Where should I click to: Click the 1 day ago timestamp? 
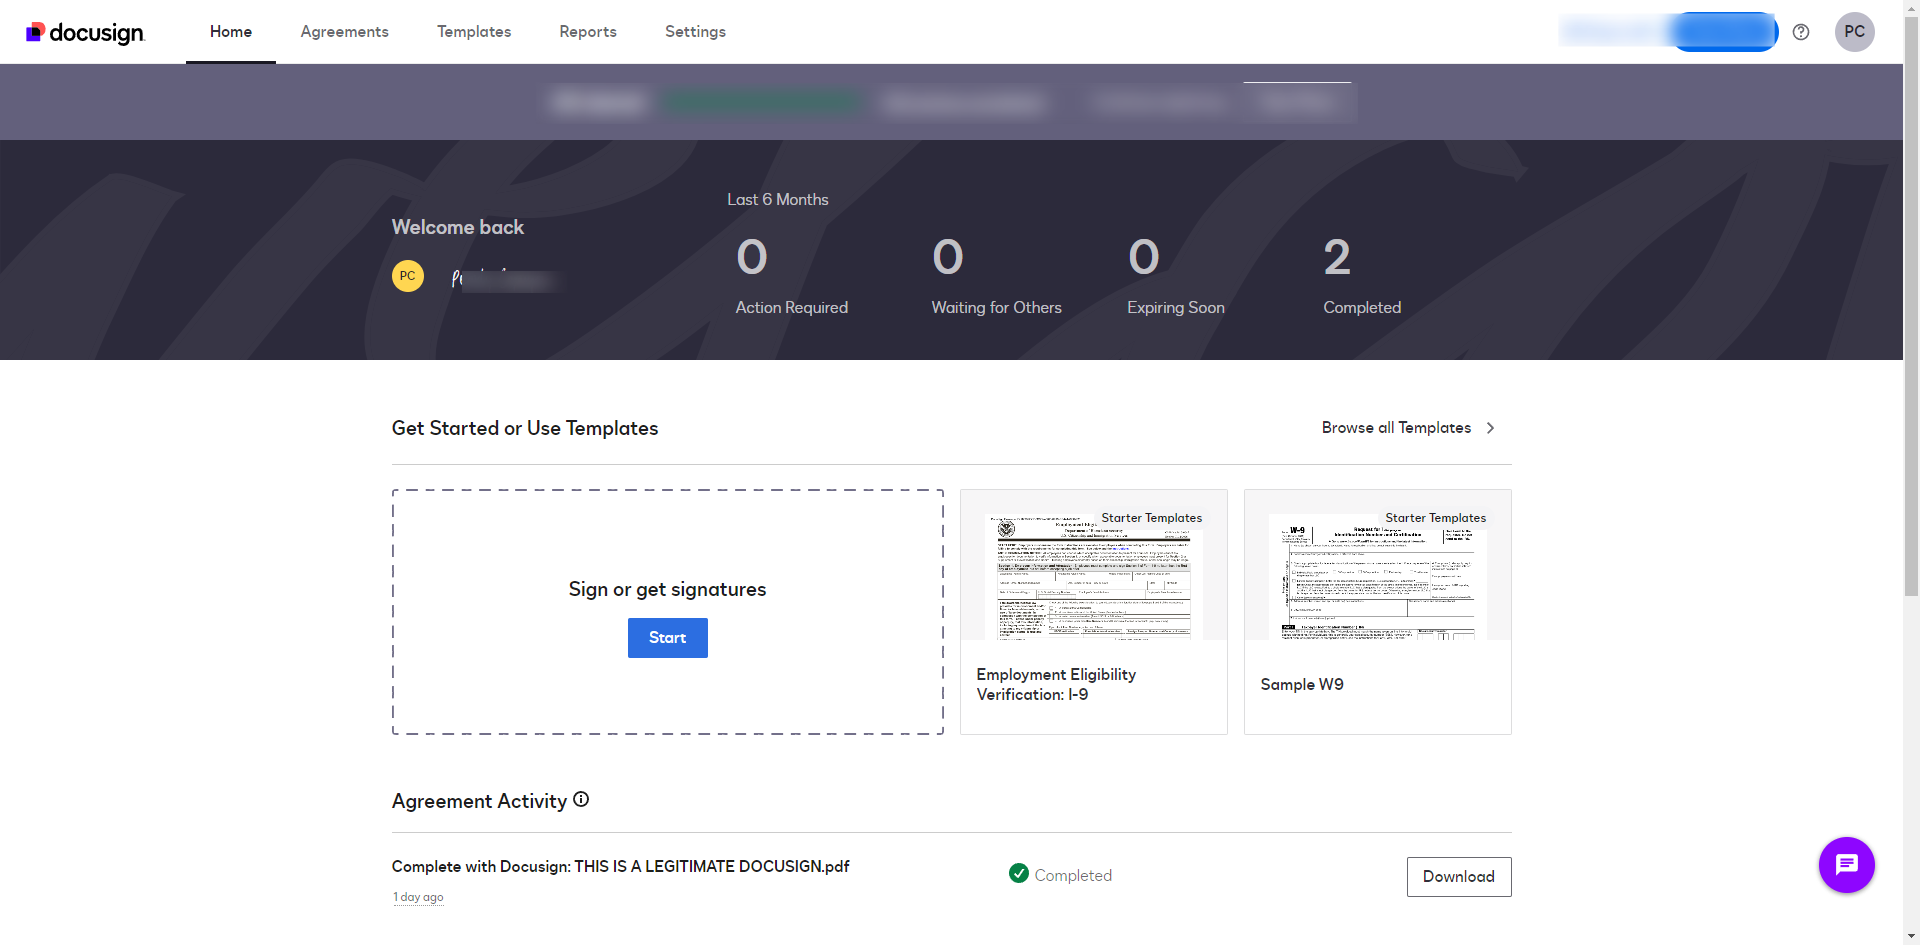pos(418,897)
